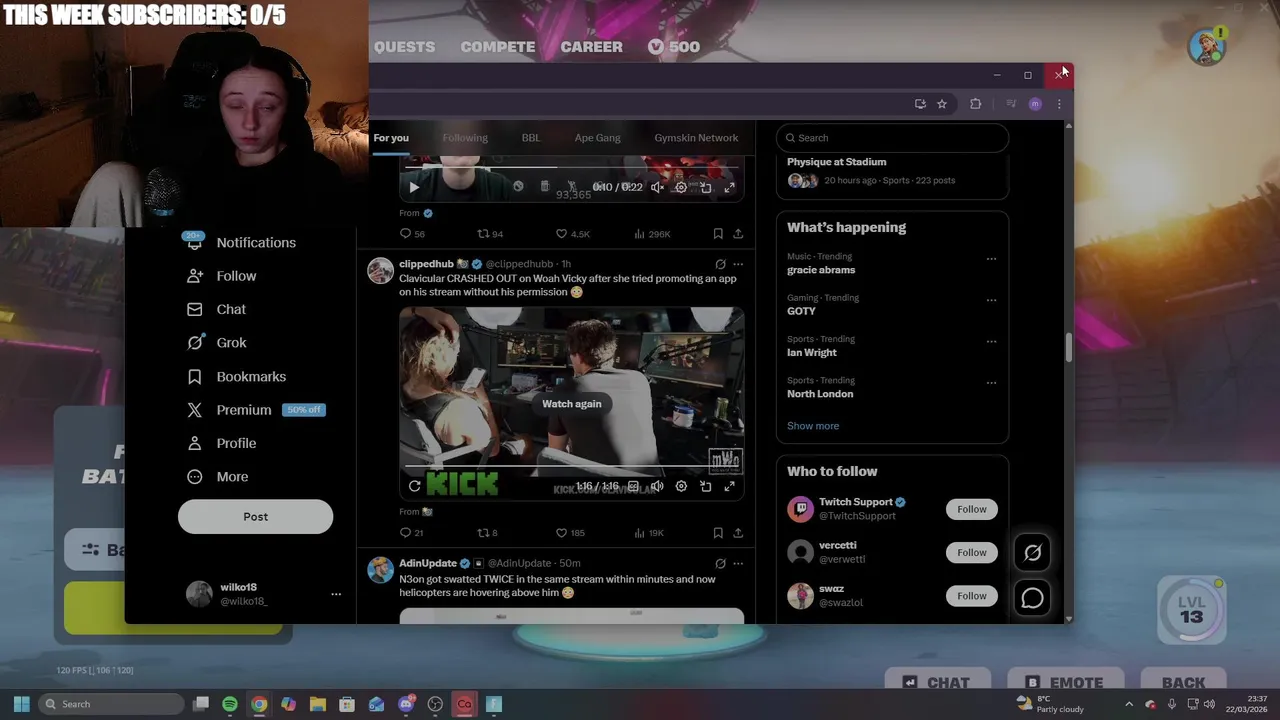
Task: Click the X Search field
Action: click(893, 138)
